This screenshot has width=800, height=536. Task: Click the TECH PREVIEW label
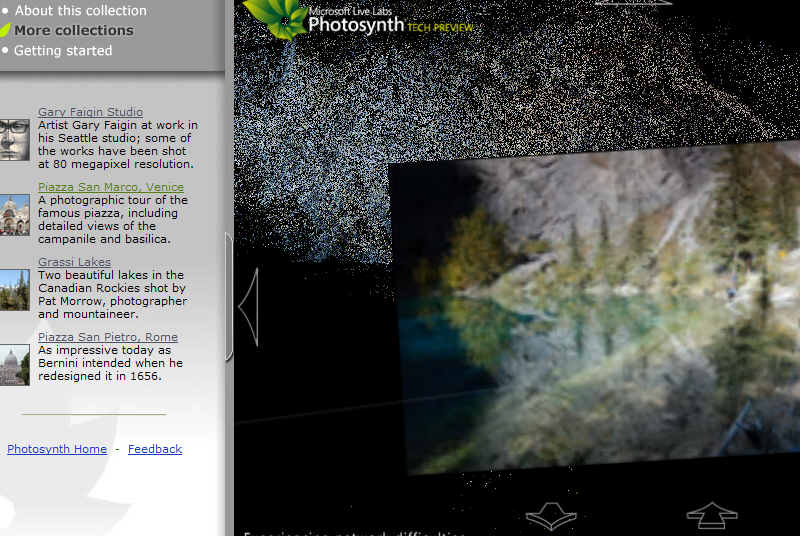[x=440, y=28]
